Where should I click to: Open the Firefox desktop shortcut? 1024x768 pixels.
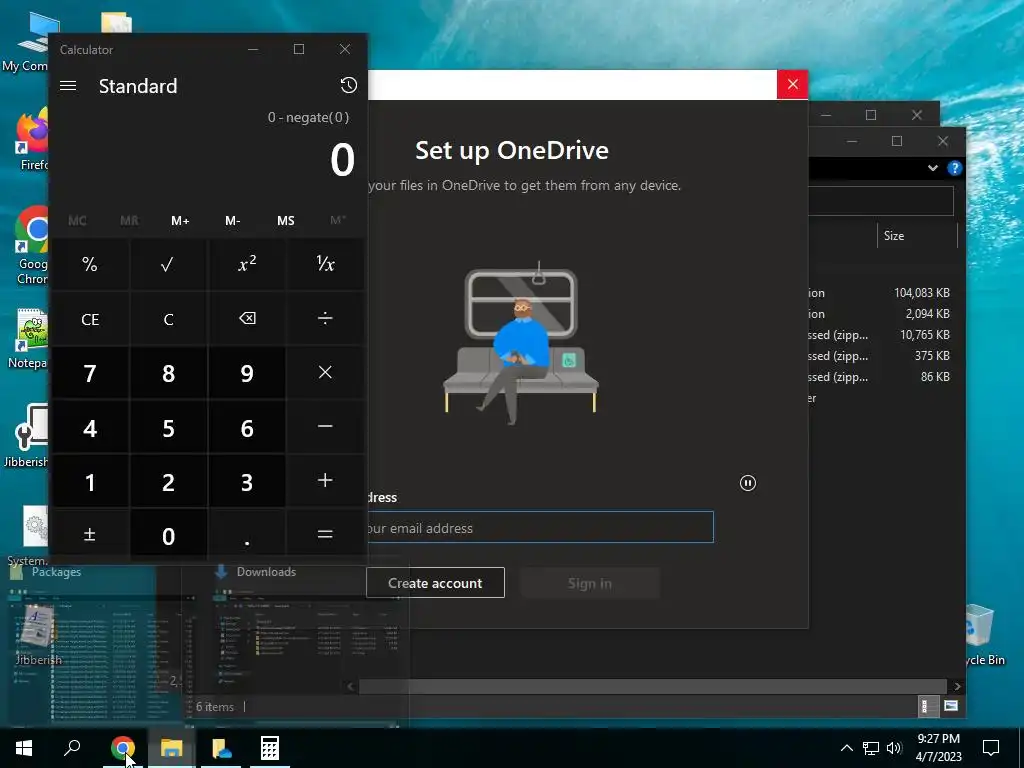tap(33, 140)
